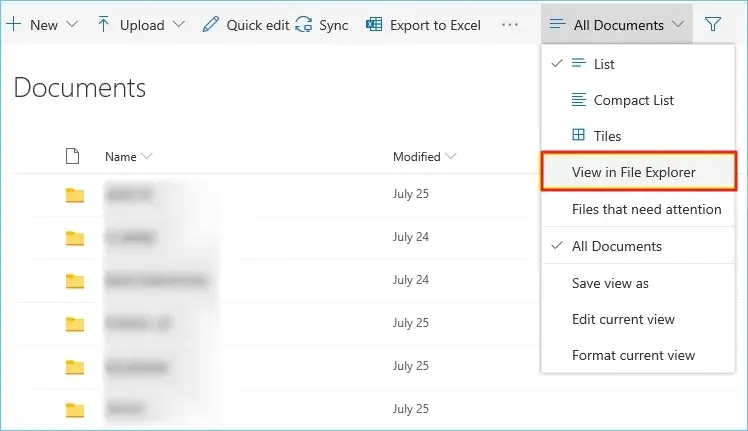Click the July 25 date in last row
The width and height of the screenshot is (748, 431).
pos(411,409)
